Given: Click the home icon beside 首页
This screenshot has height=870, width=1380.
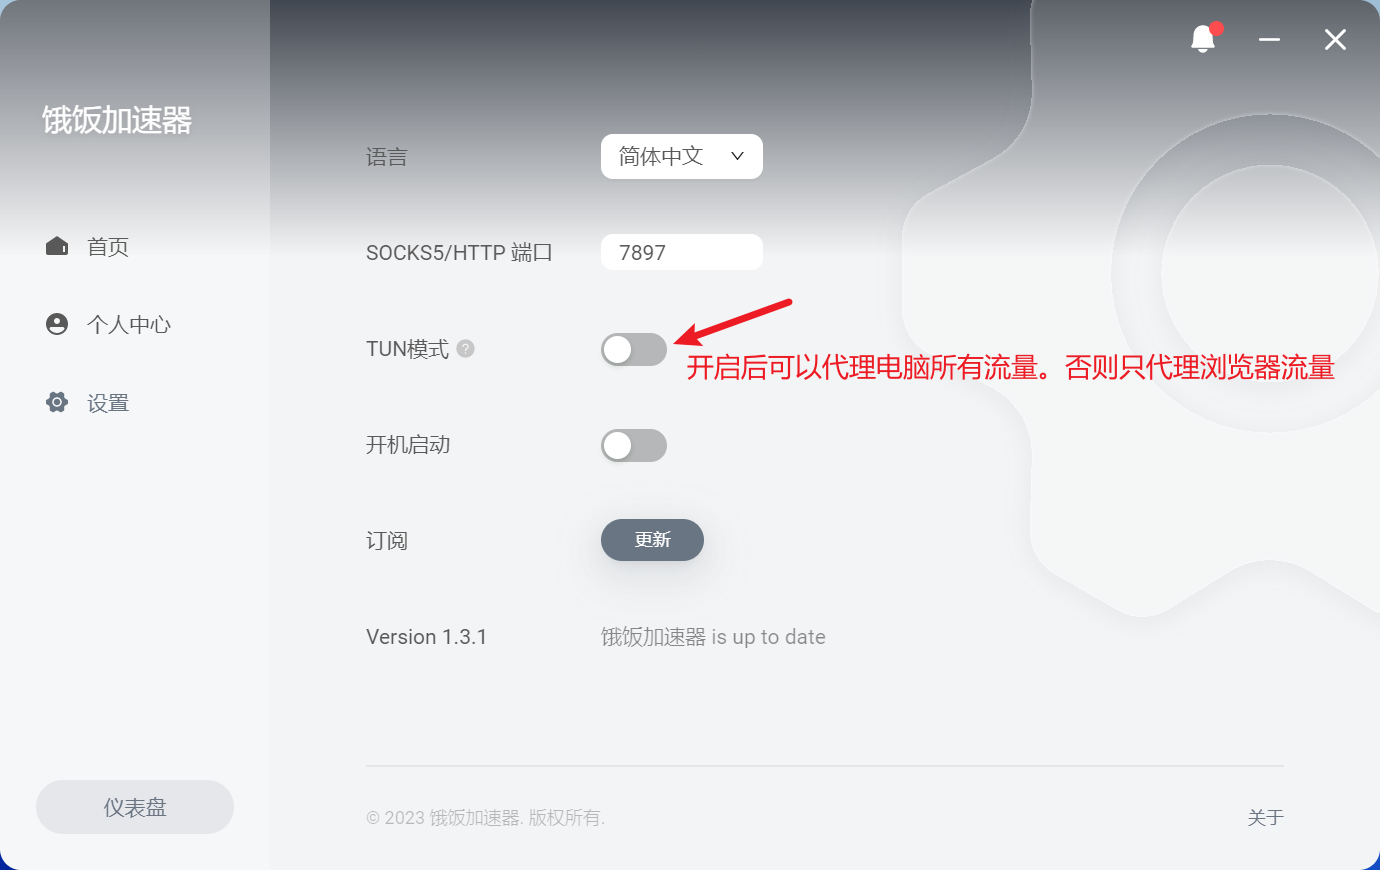Looking at the screenshot, I should pyautogui.click(x=57, y=246).
